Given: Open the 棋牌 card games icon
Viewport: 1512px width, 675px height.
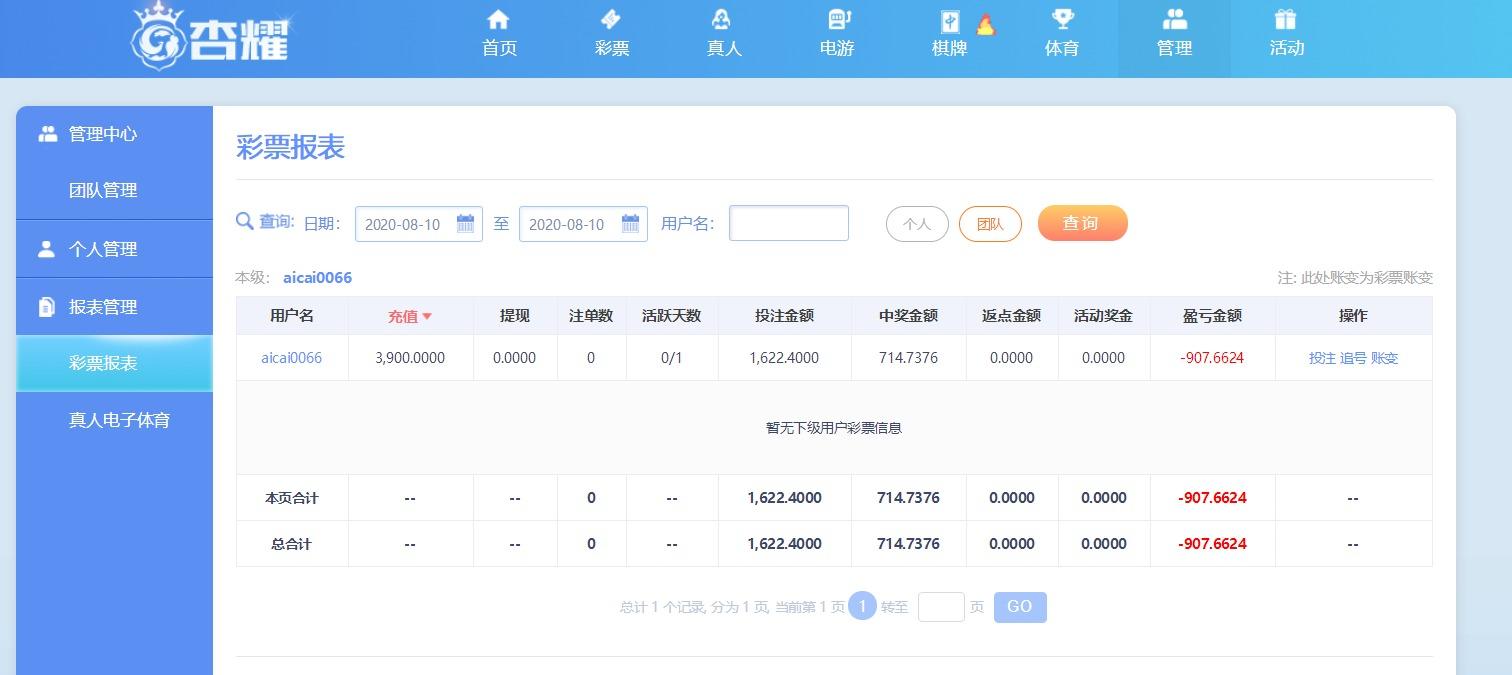Looking at the screenshot, I should pos(949,22).
